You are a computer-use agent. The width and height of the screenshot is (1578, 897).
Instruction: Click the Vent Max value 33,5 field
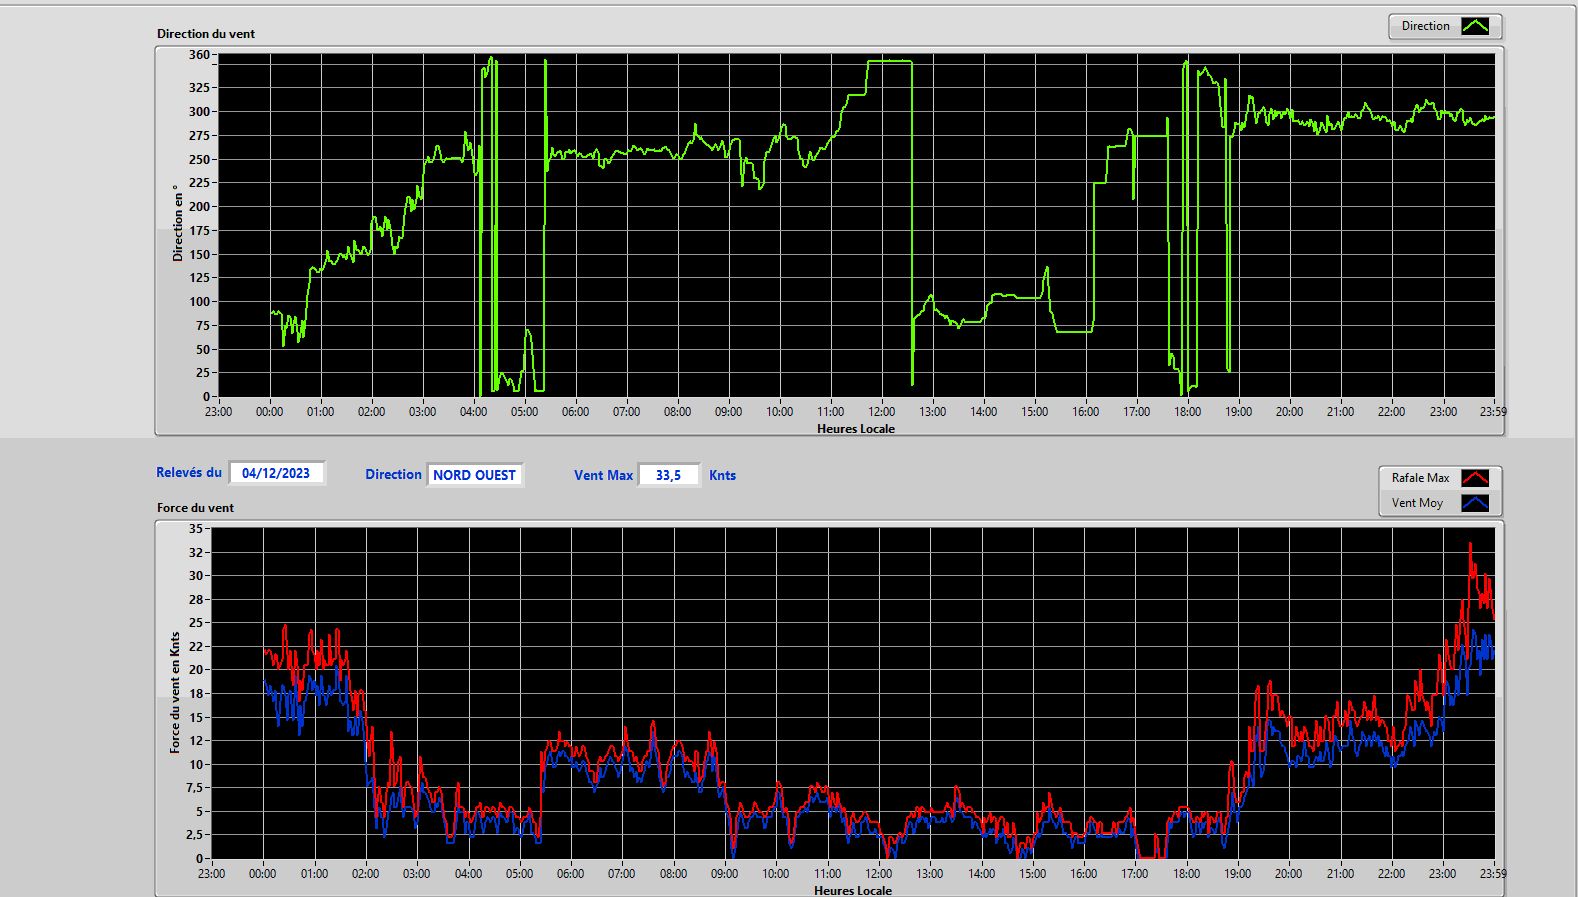pyautogui.click(x=668, y=475)
